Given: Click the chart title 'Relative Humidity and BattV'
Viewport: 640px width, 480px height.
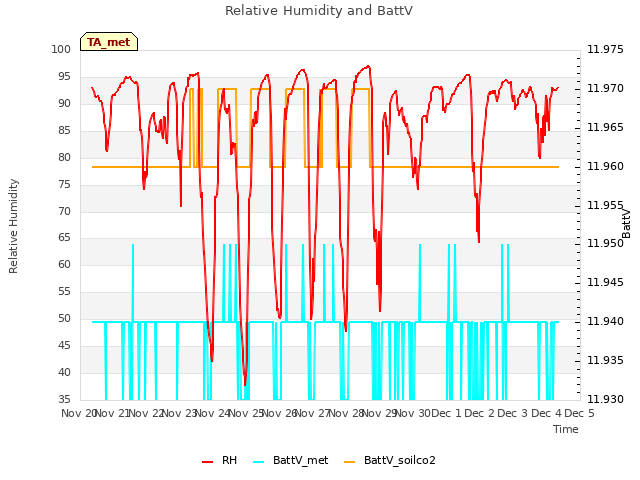Looking at the screenshot, I should coord(319,11).
